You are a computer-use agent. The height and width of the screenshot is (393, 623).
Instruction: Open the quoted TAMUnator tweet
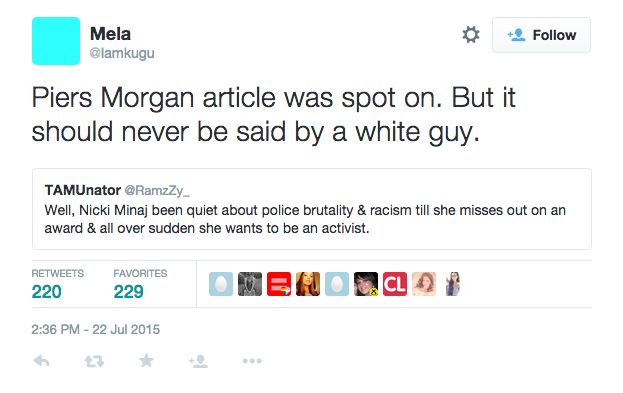point(312,209)
